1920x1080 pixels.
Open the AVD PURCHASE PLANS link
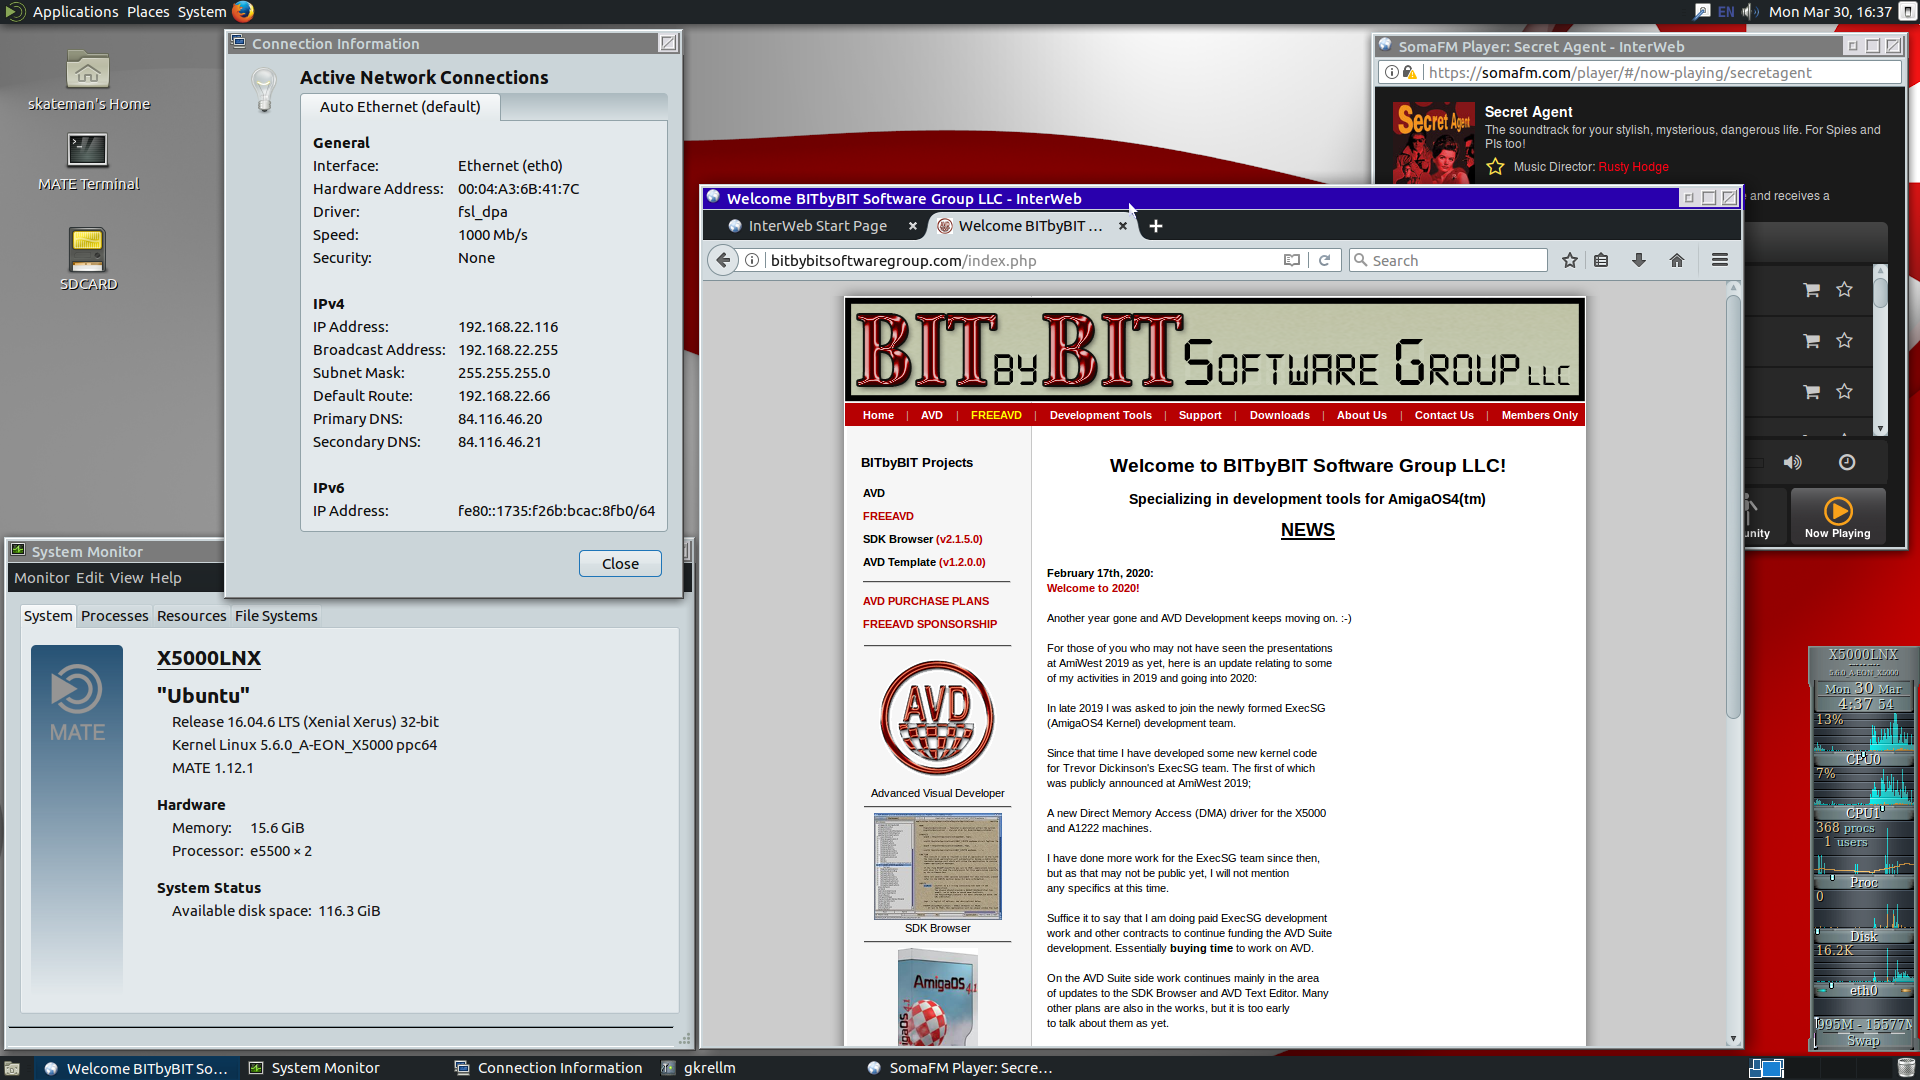[926, 601]
